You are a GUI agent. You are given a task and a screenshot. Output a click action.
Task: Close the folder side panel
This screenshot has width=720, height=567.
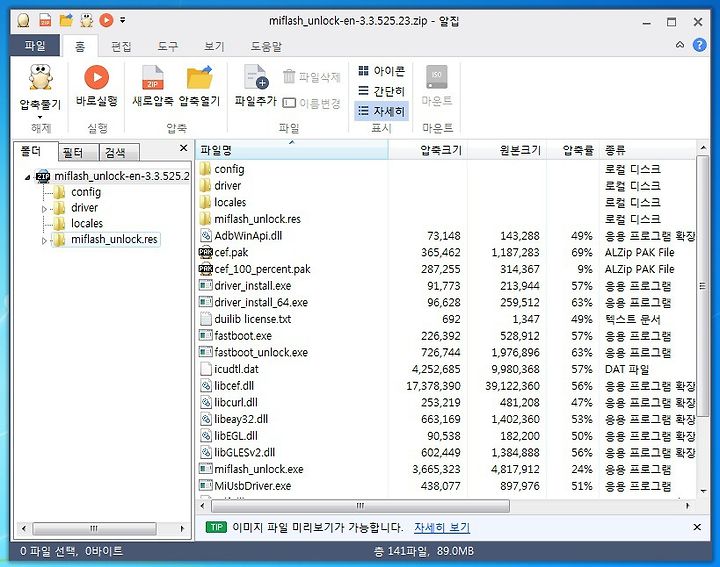coord(184,148)
